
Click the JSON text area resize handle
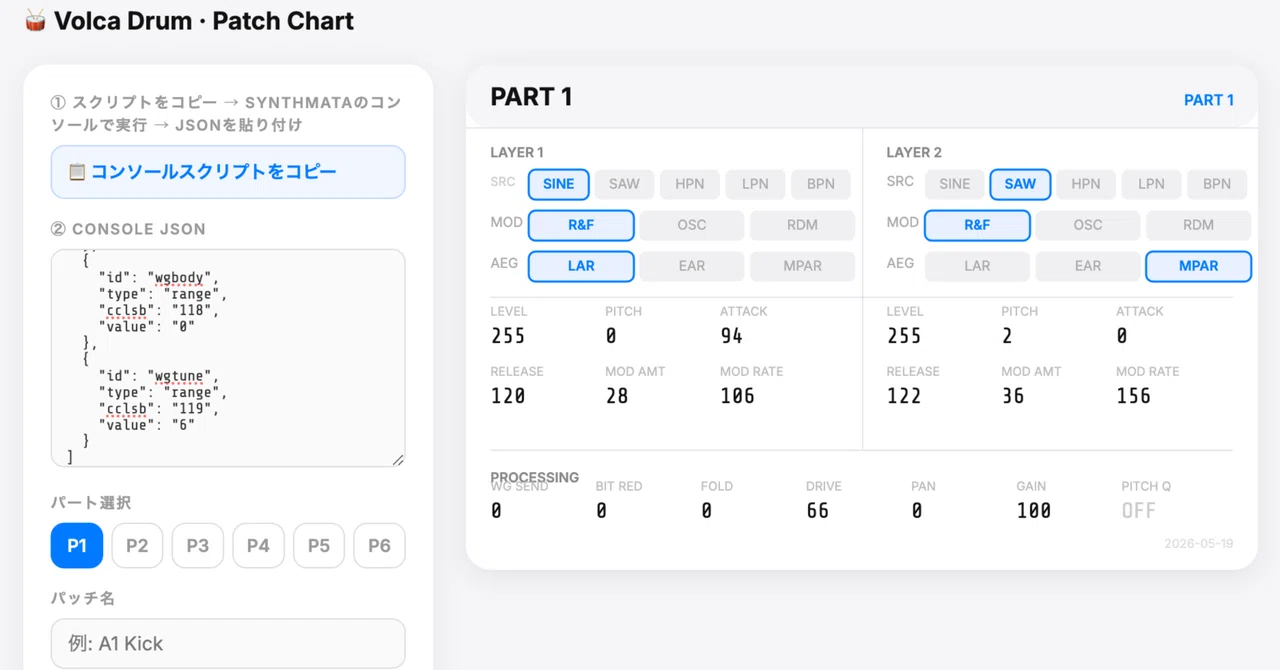(x=398, y=460)
